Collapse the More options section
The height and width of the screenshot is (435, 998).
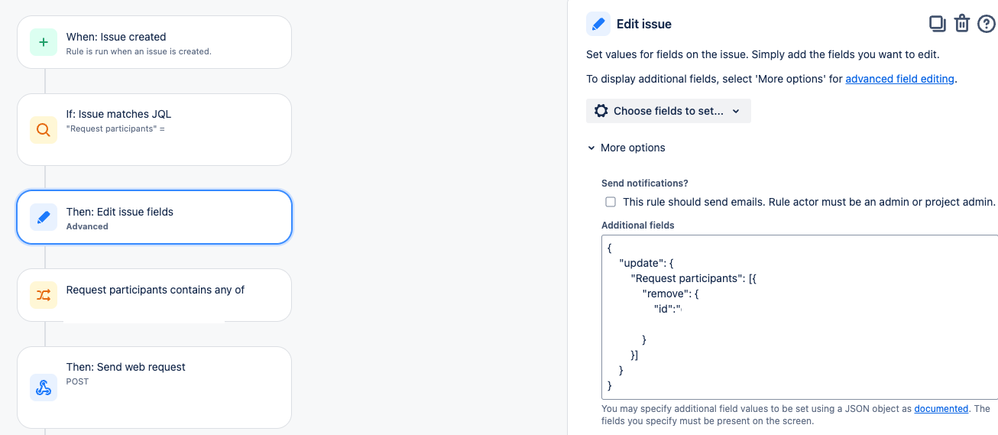626,148
